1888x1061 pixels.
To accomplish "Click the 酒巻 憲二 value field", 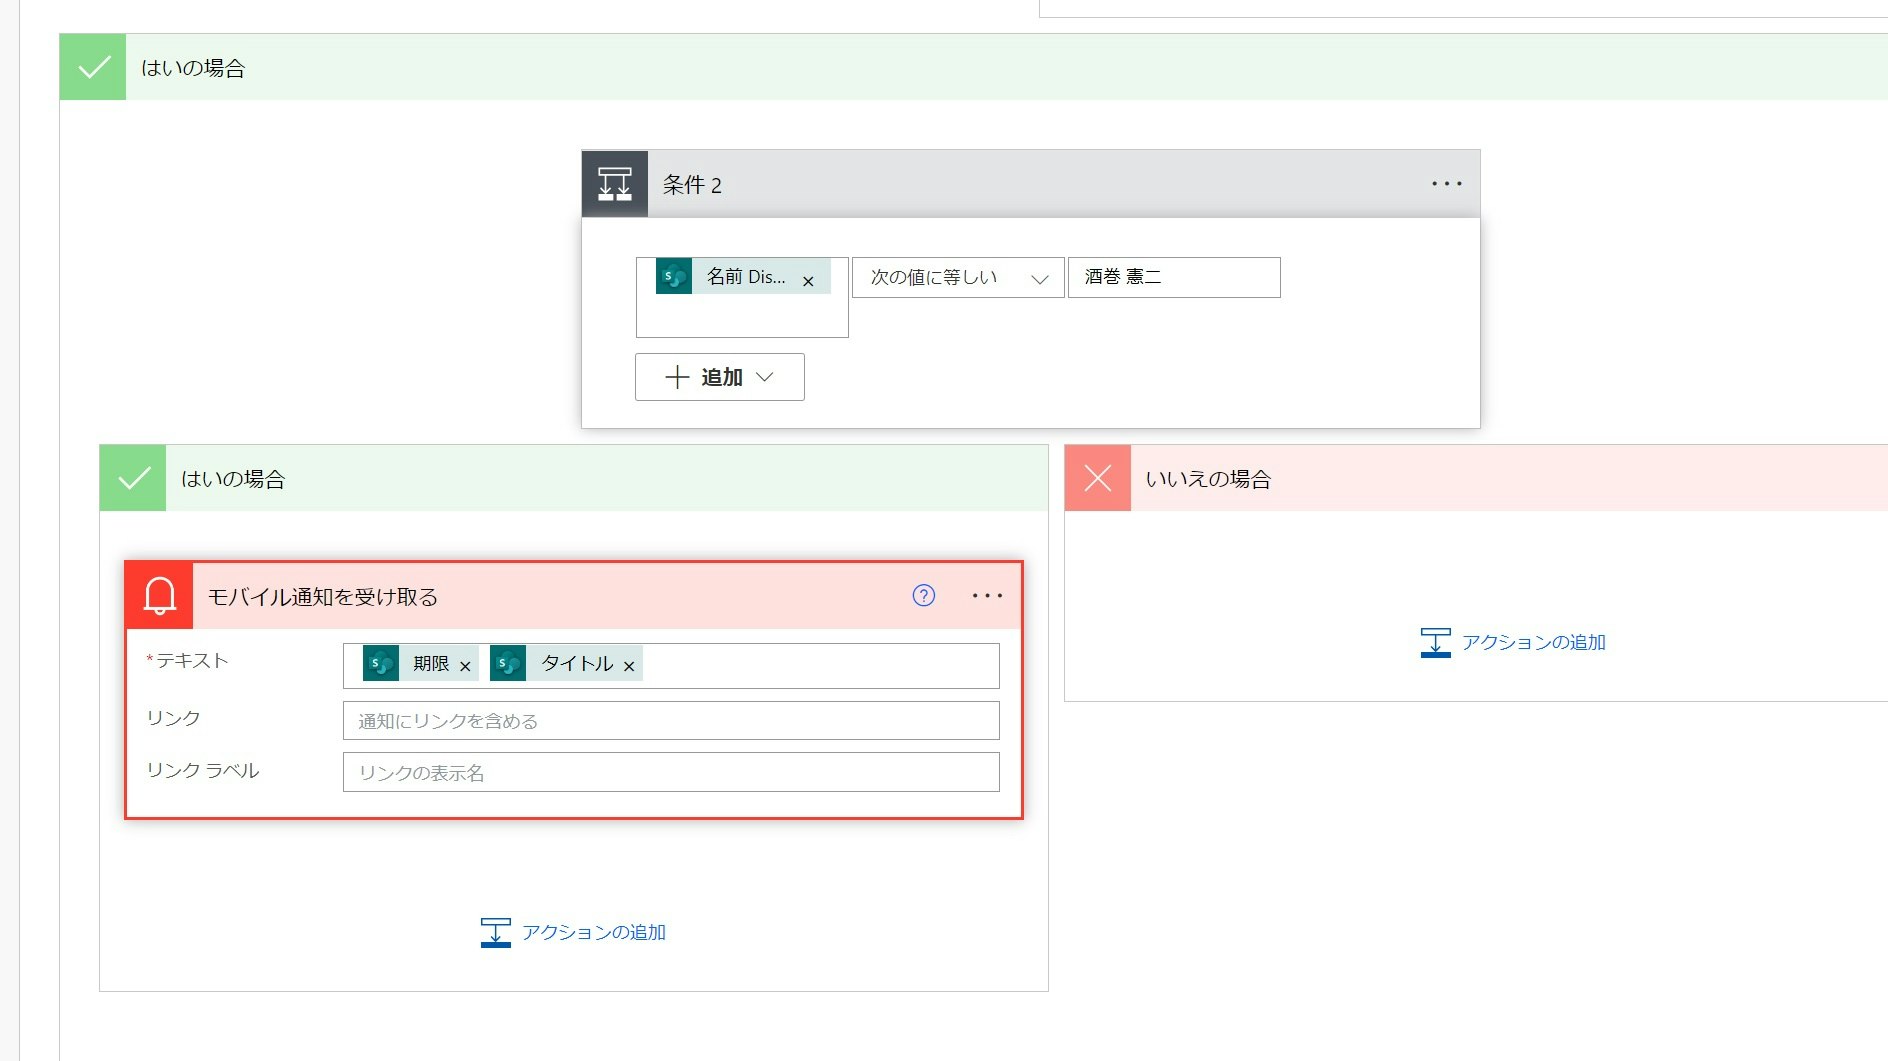I will pos(1174,277).
